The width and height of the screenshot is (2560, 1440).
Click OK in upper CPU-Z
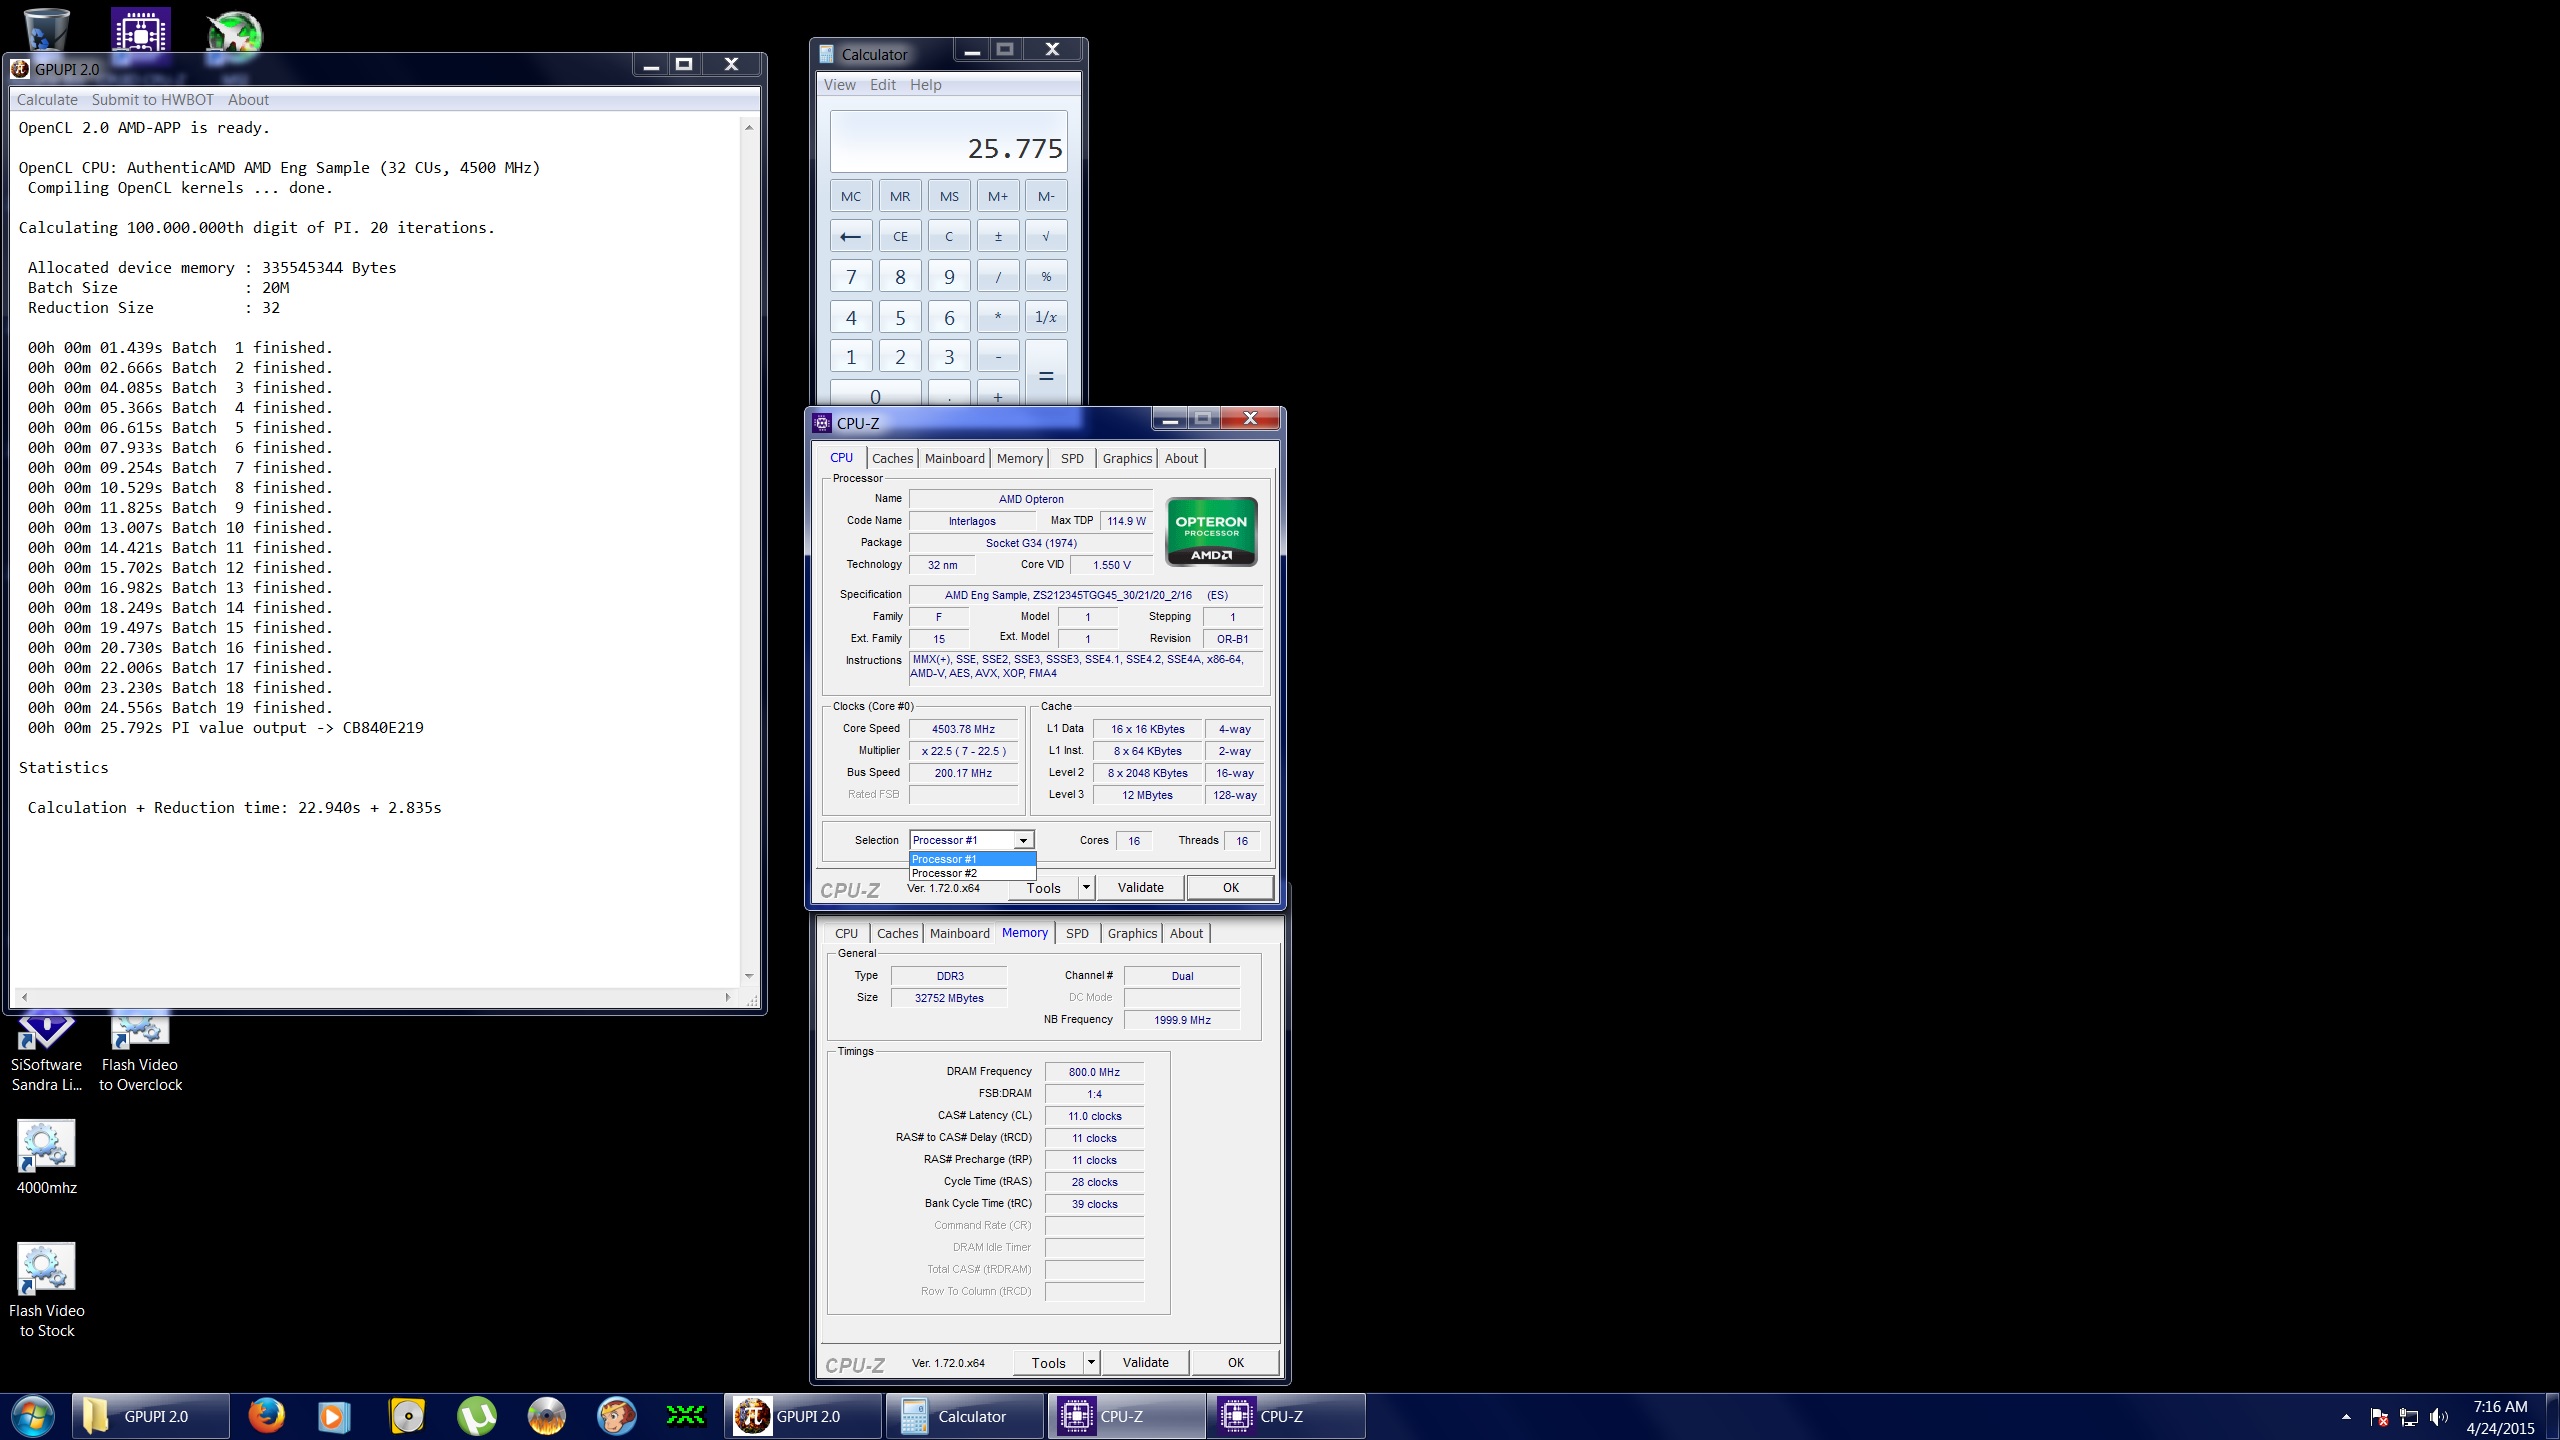(1230, 887)
